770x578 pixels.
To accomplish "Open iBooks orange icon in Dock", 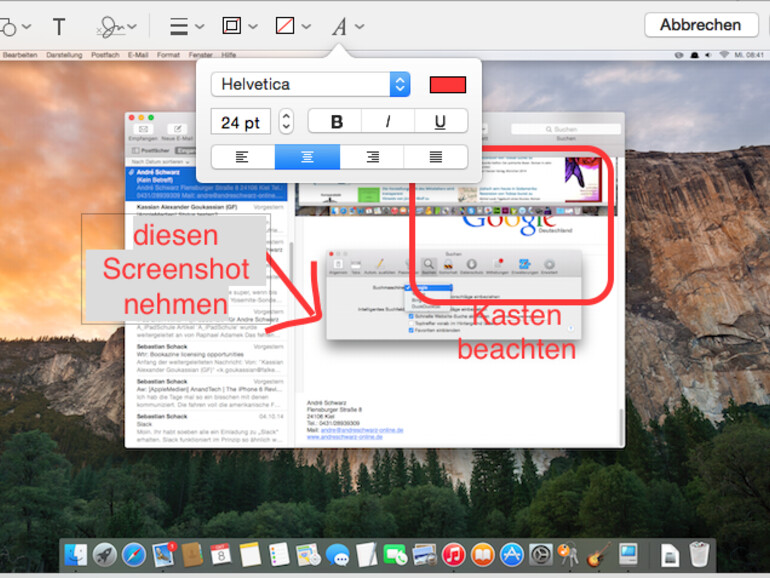I will (483, 555).
